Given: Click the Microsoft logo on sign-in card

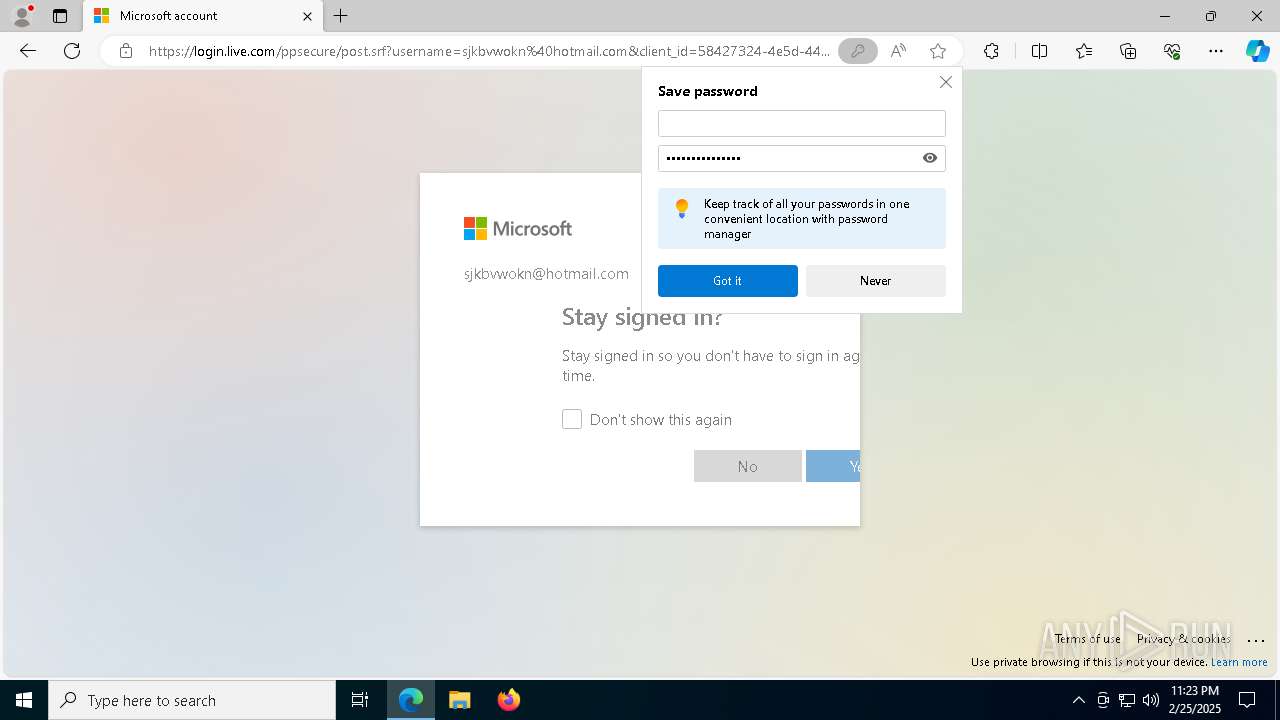Looking at the screenshot, I should [x=518, y=229].
